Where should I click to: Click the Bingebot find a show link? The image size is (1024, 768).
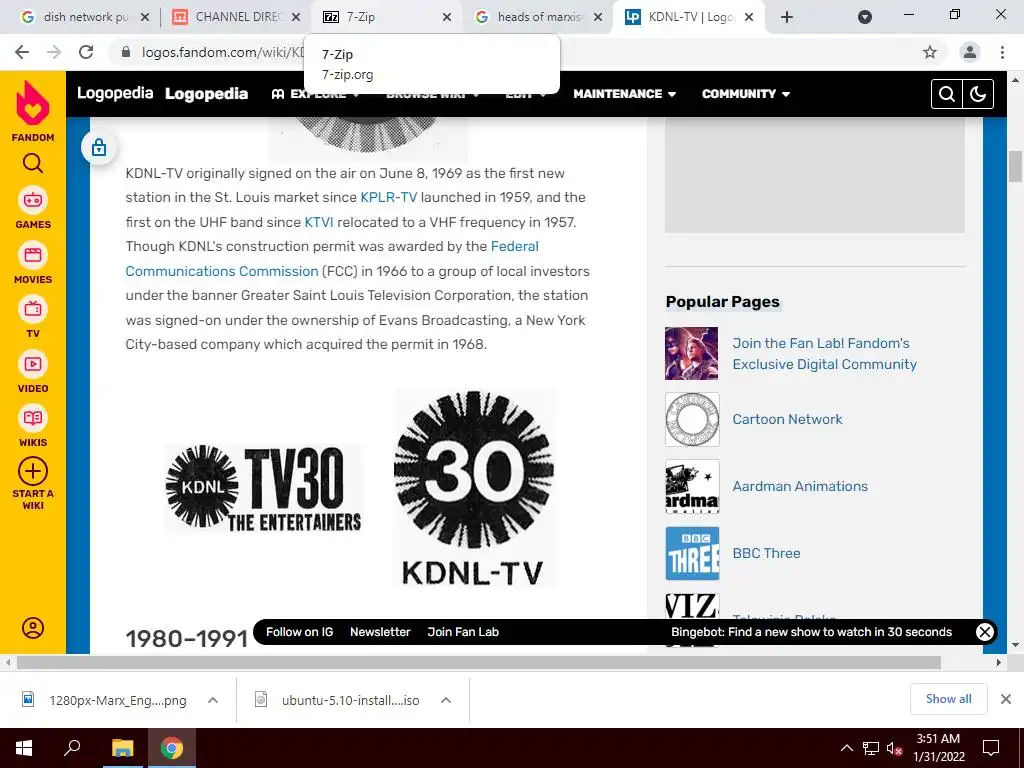(x=811, y=632)
